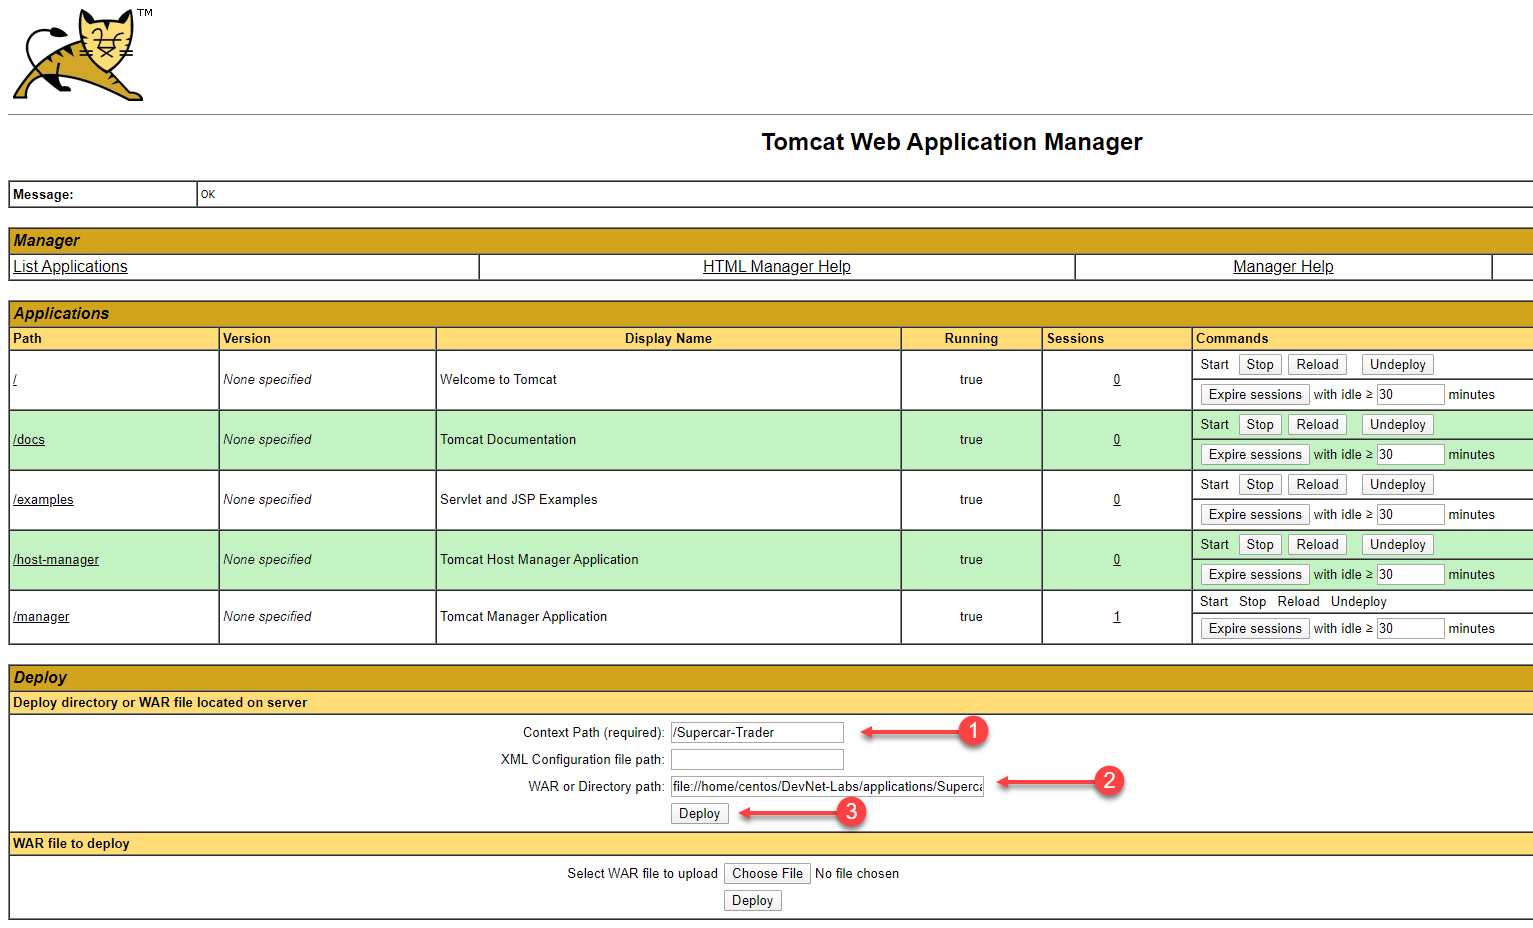The image size is (1533, 928).
Task: Click the Display Name column header
Action: 668,339
